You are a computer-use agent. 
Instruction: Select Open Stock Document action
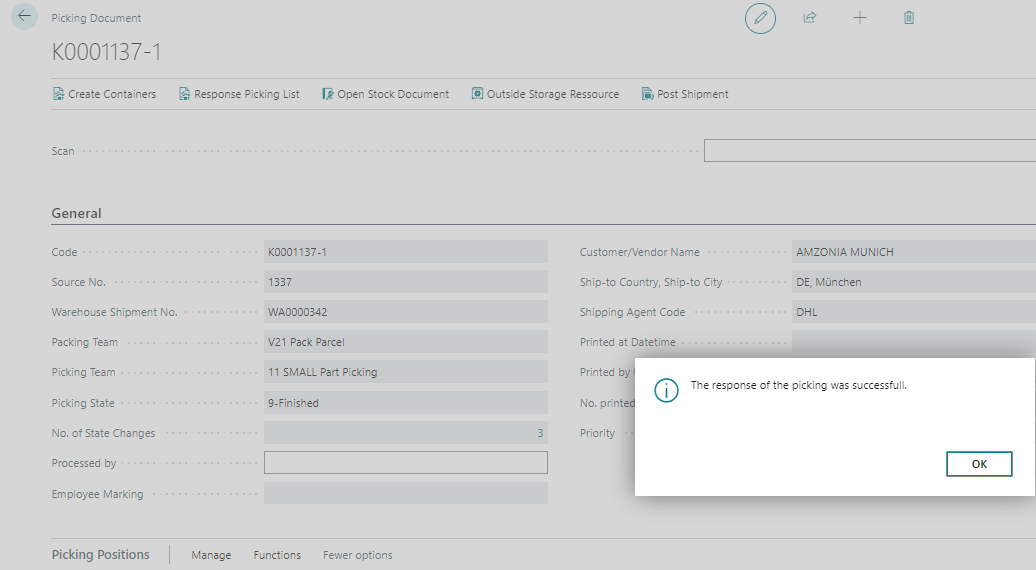point(385,94)
